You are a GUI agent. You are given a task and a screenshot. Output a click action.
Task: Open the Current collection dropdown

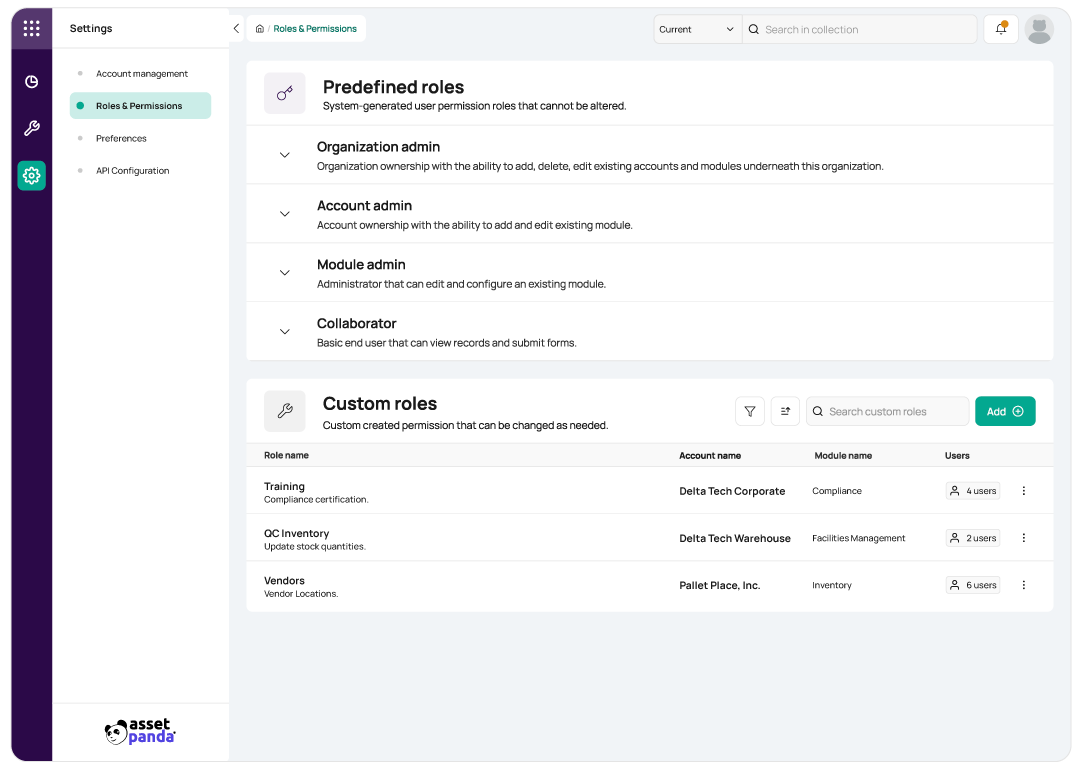tap(697, 29)
